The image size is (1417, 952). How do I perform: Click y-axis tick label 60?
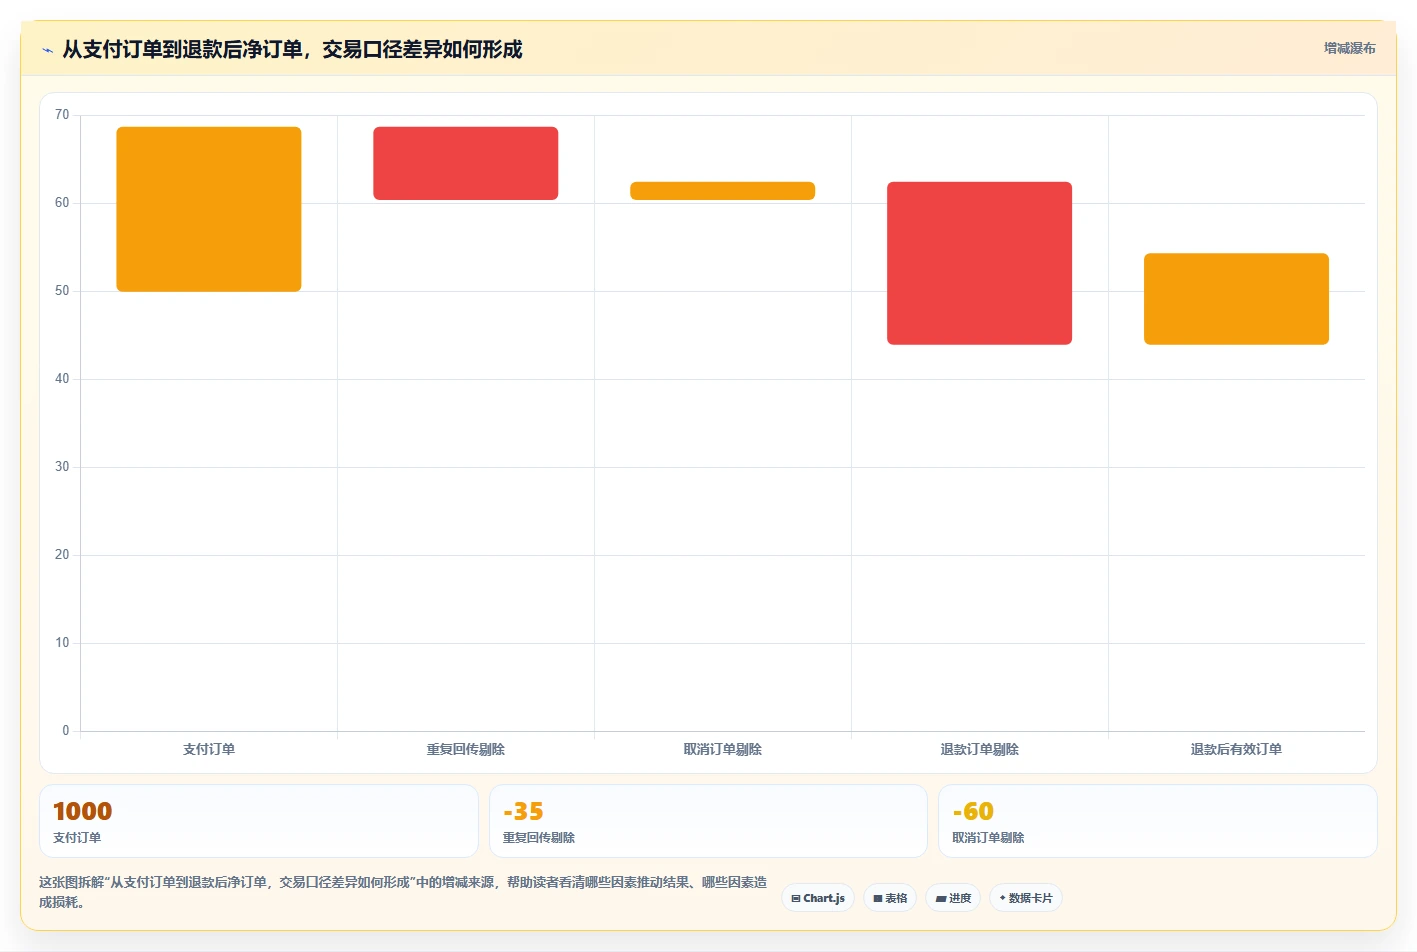click(62, 203)
